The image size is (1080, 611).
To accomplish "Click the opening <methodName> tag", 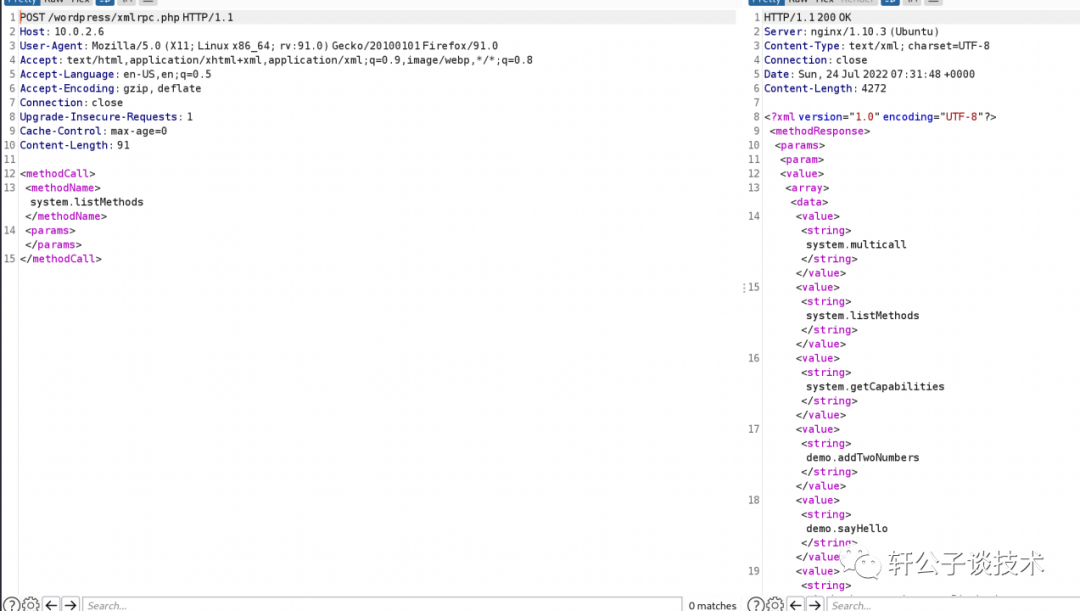I will tap(63, 188).
